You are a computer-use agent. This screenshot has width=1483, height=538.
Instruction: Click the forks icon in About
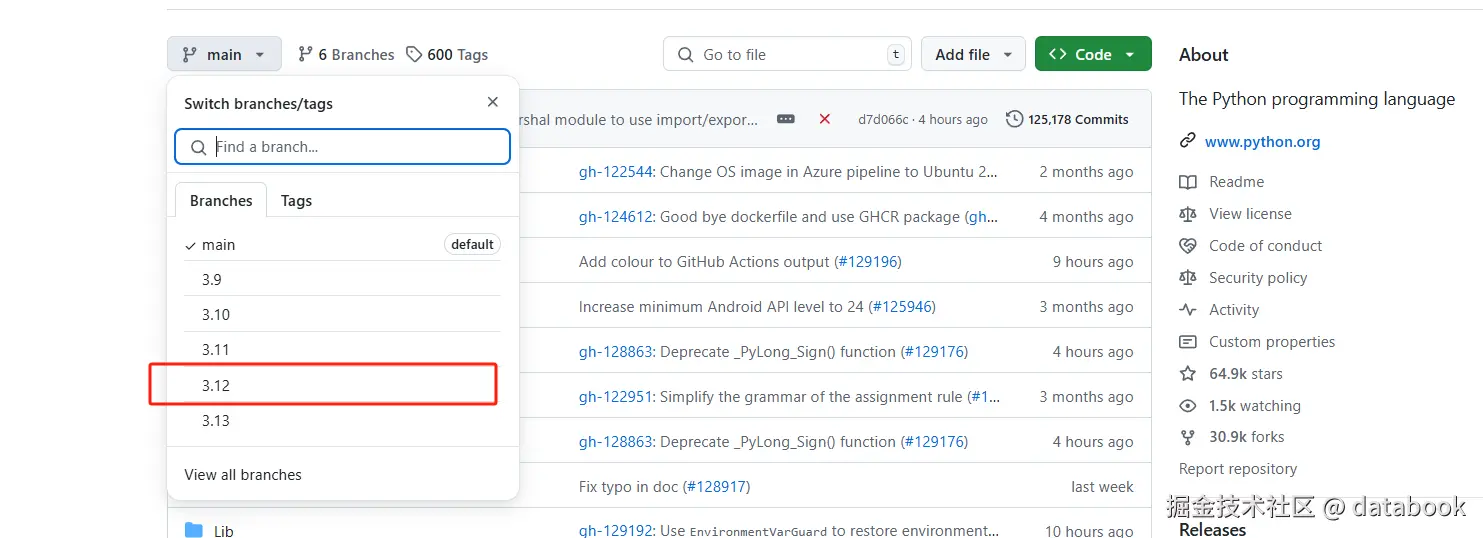pyautogui.click(x=1188, y=437)
